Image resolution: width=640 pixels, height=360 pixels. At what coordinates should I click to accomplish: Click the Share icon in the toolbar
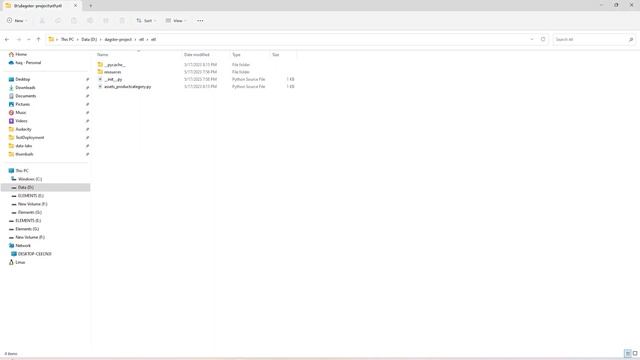(x=106, y=20)
